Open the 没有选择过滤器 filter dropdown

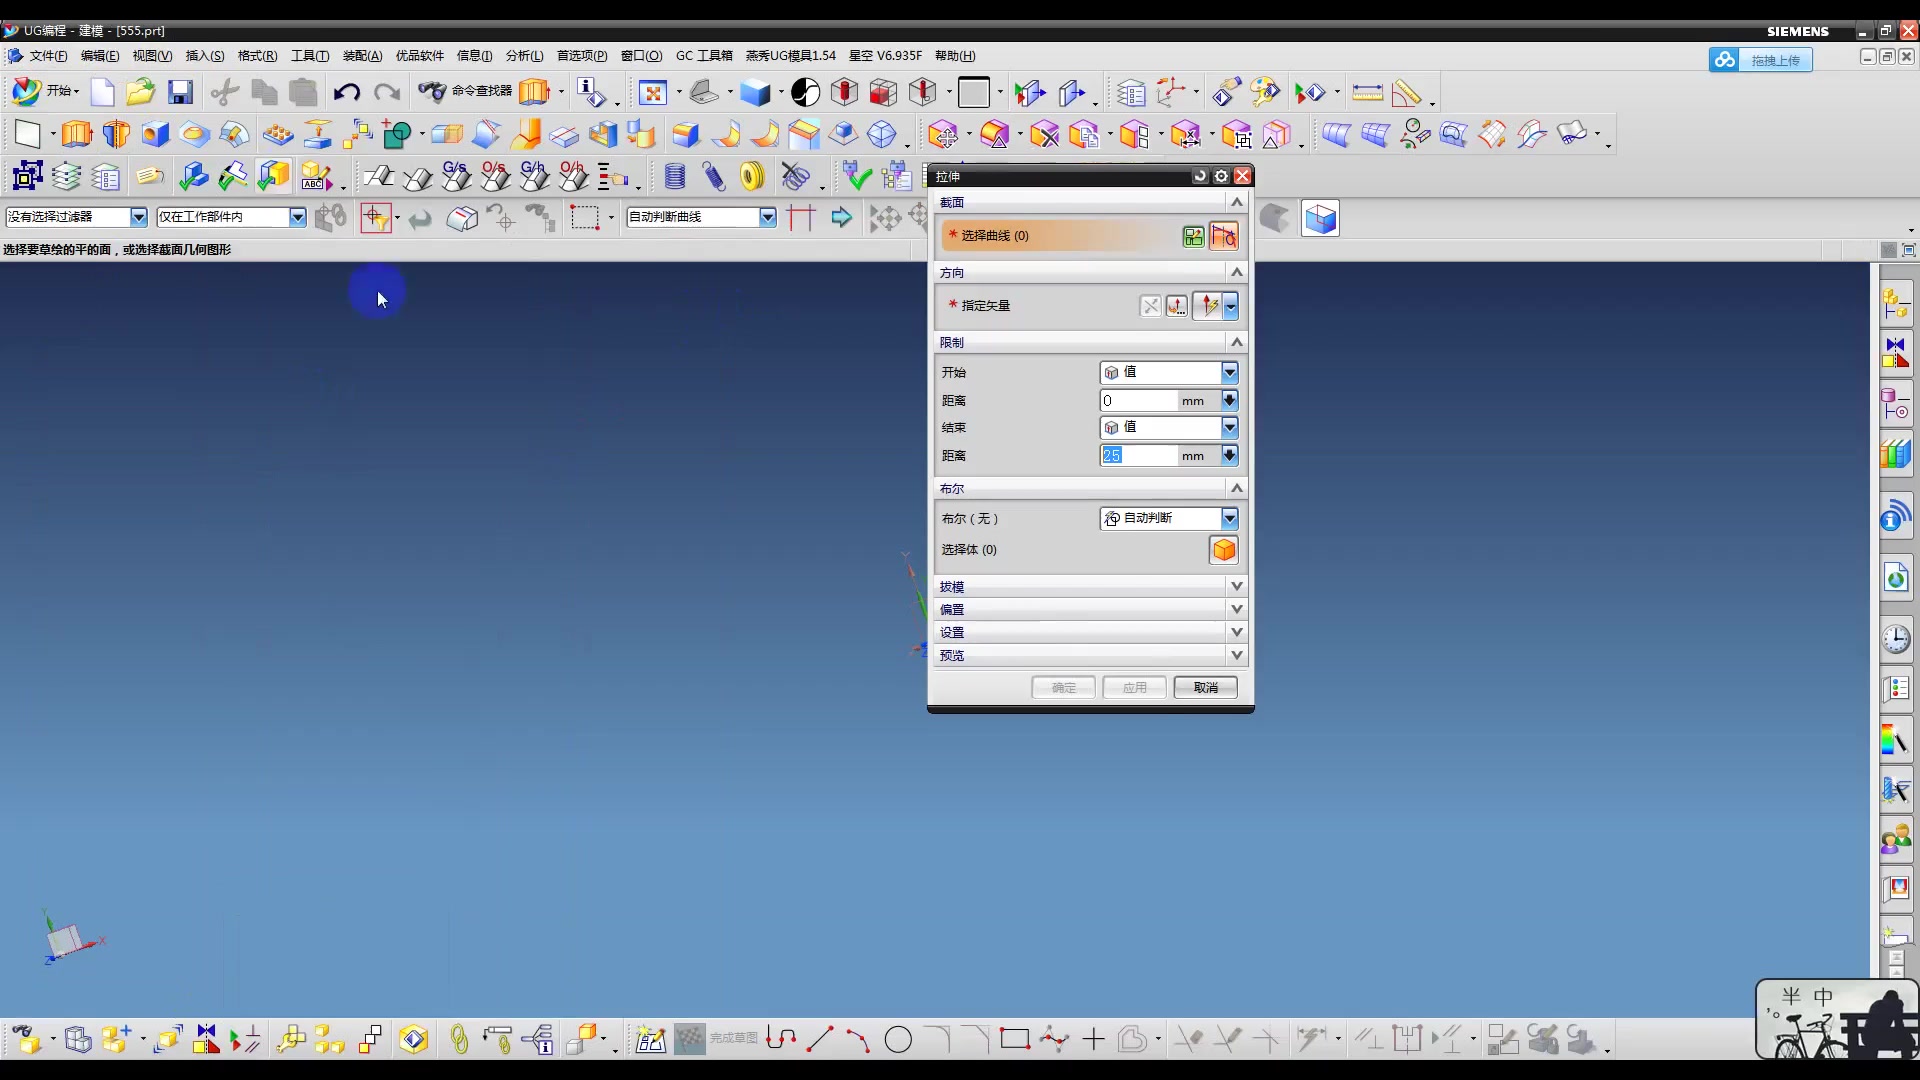click(138, 217)
